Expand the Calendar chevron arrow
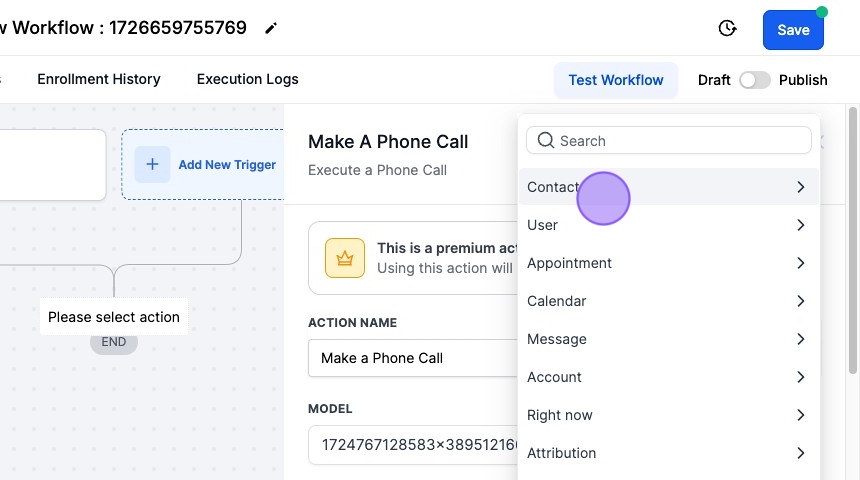860x480 pixels. pyautogui.click(x=800, y=301)
